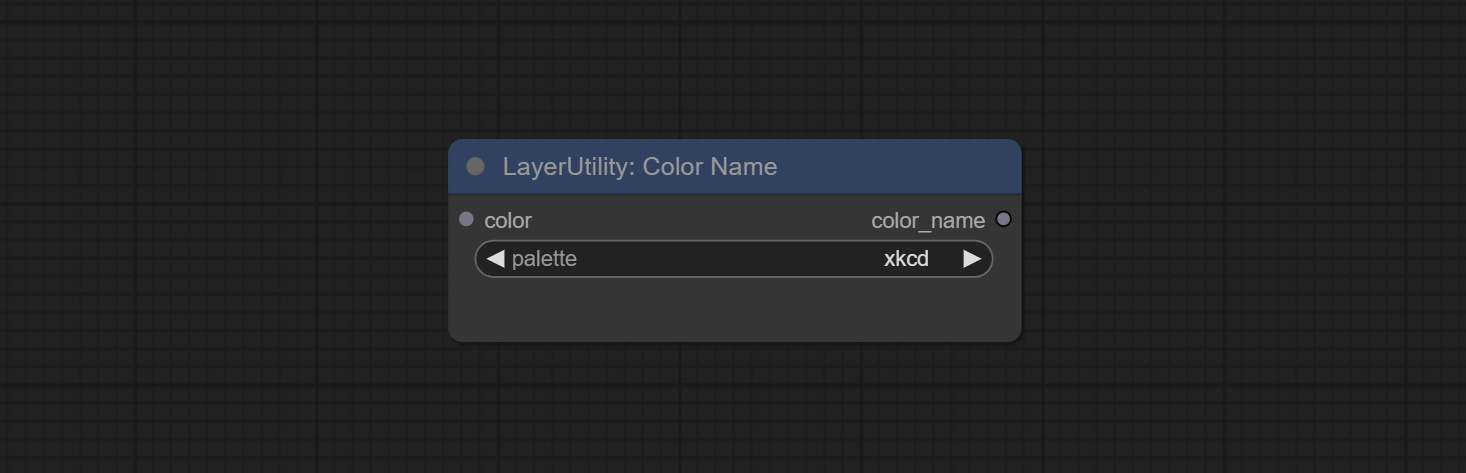Switch palette to previous option with left arrow

(x=495, y=259)
